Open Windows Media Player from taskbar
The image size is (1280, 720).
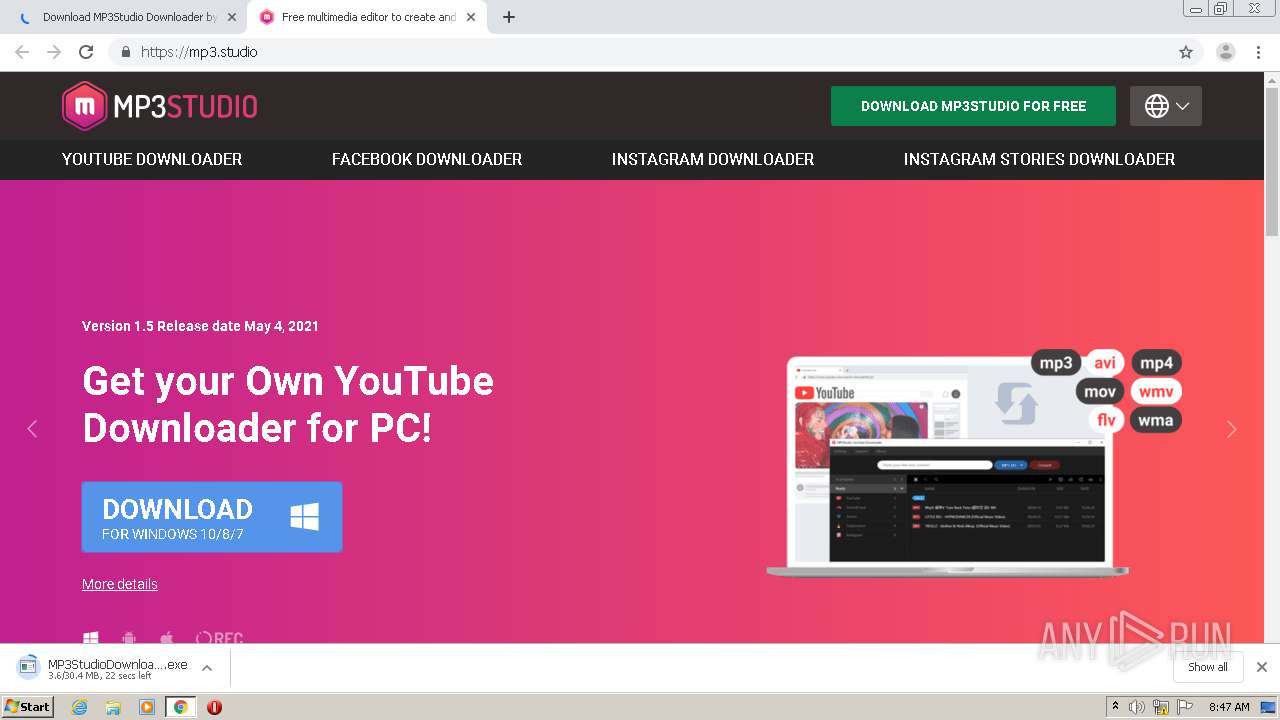[x=147, y=707]
